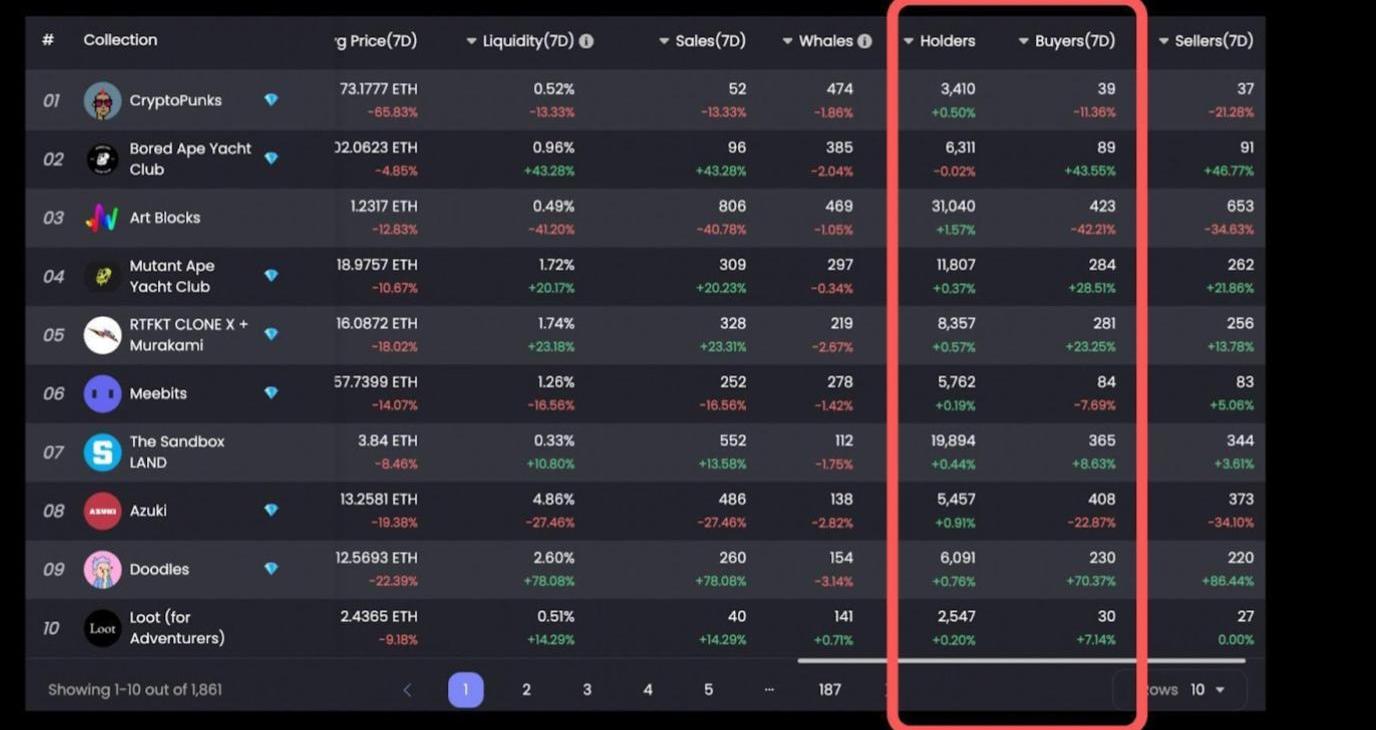Click the horizontal table scrollbar
This screenshot has width=1376, height=730.
click(1020, 661)
